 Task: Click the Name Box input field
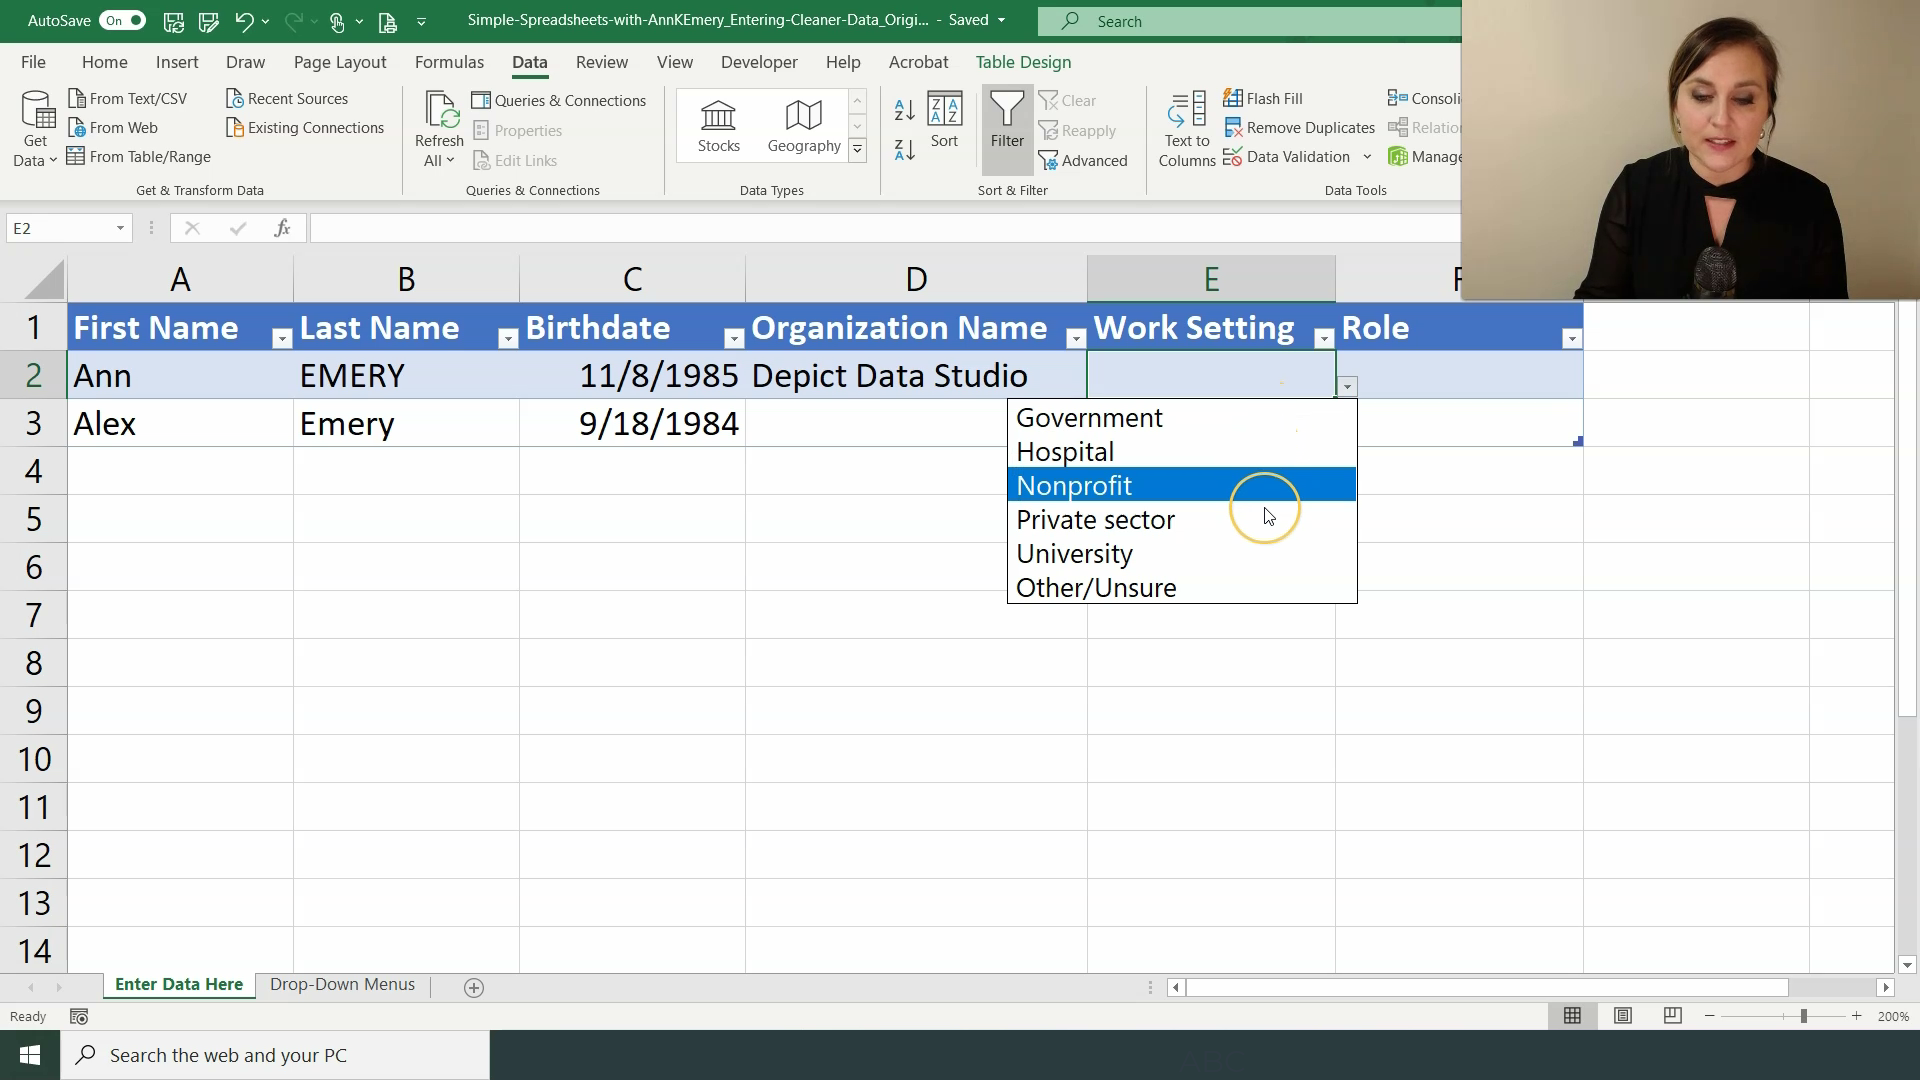(x=69, y=228)
